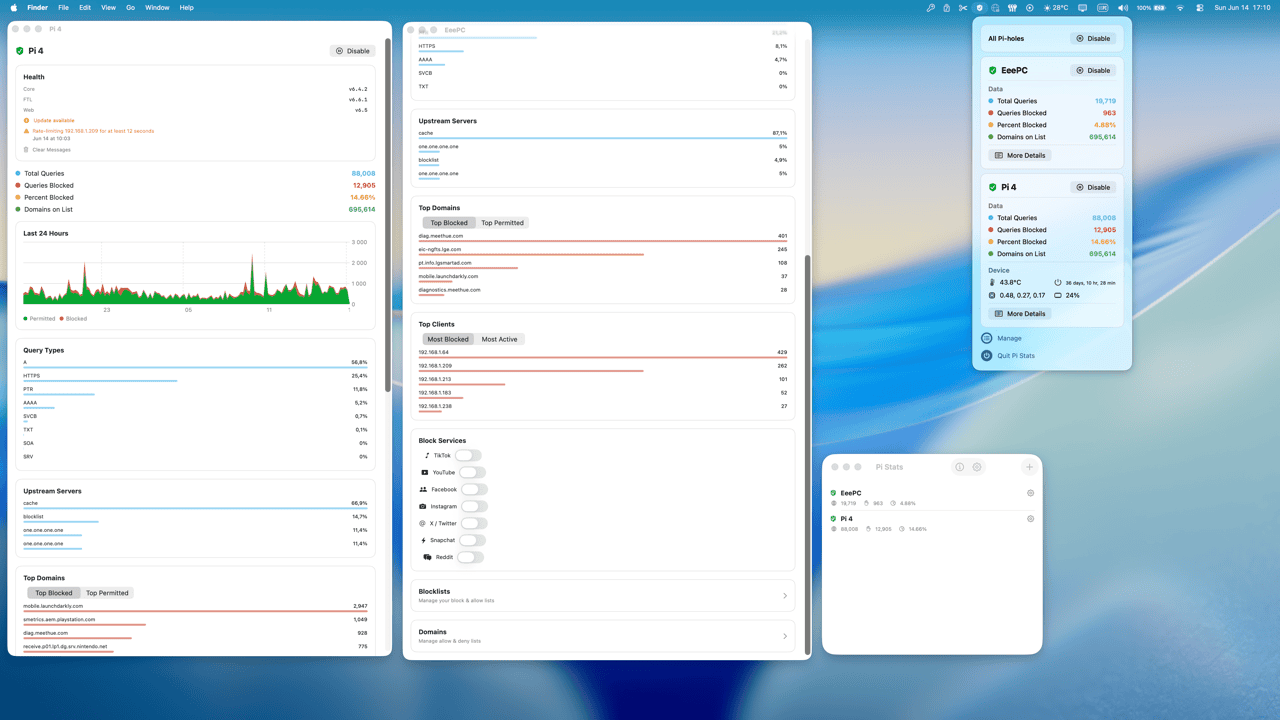Click the green shield in the Pi 4 window header
This screenshot has width=1280, height=720.
coord(19,50)
